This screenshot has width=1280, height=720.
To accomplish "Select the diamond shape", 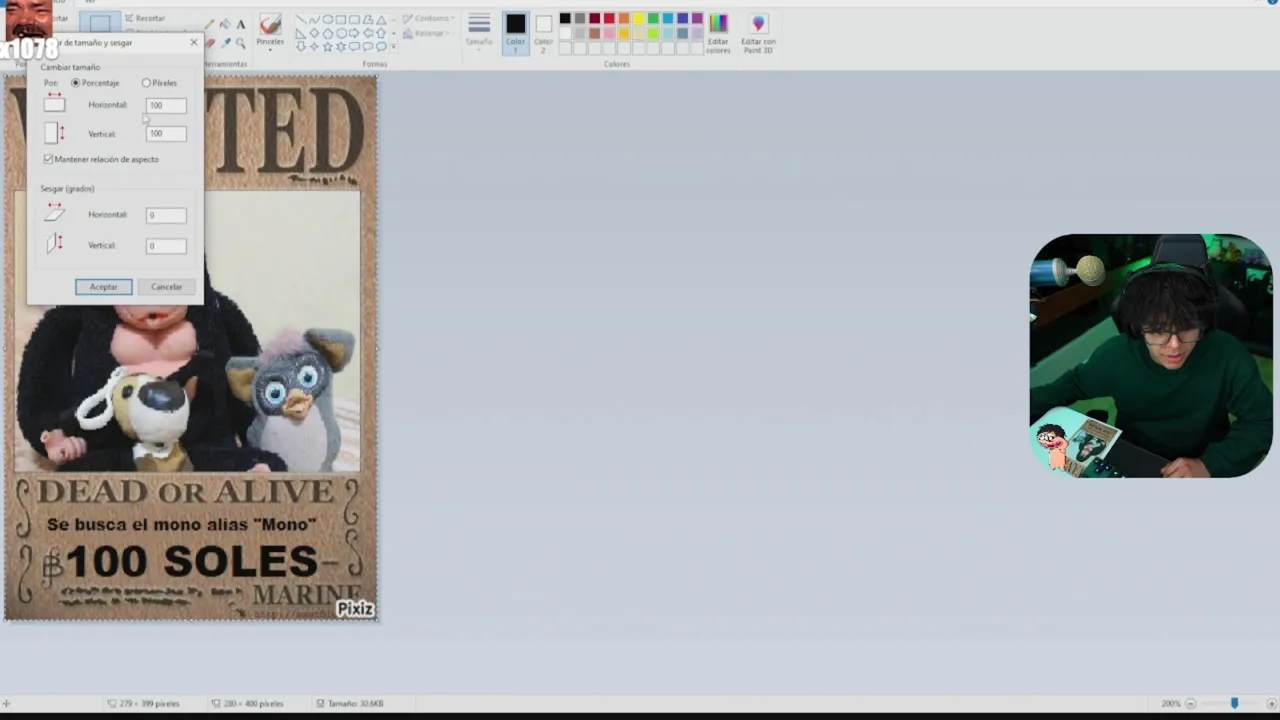I will pos(314,33).
